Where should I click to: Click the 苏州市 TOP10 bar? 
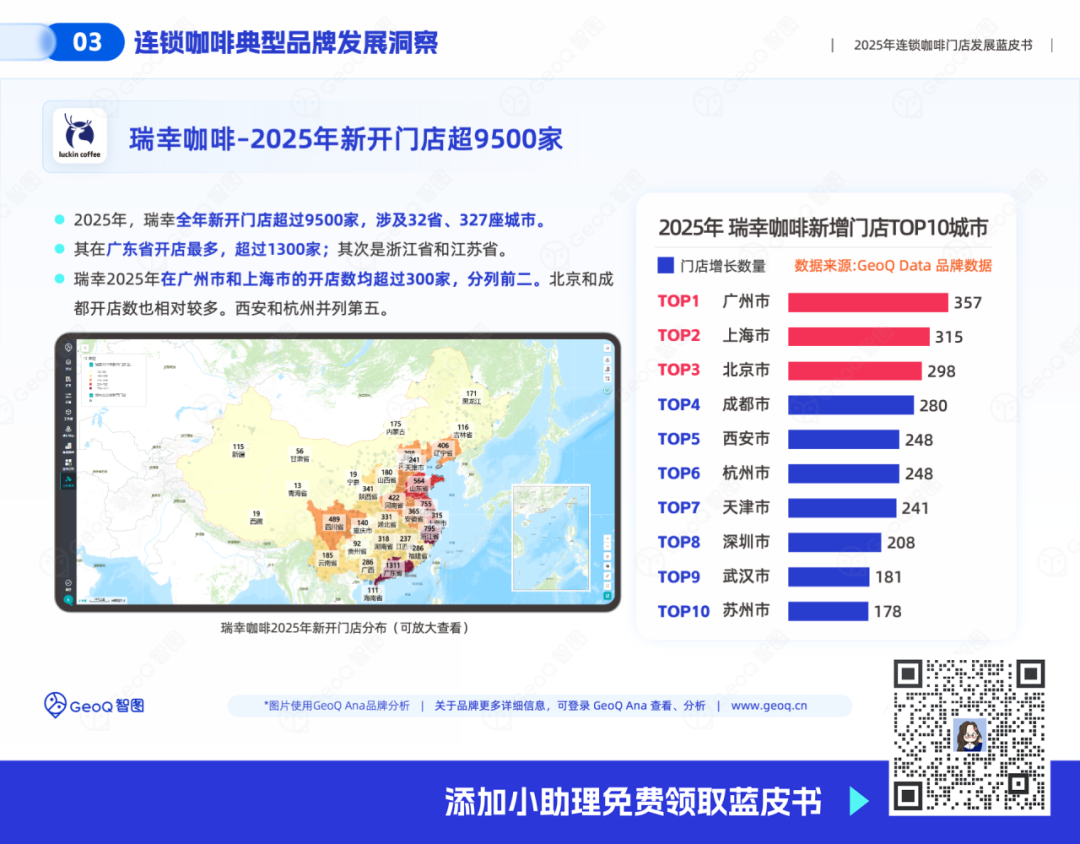pyautogui.click(x=827, y=611)
